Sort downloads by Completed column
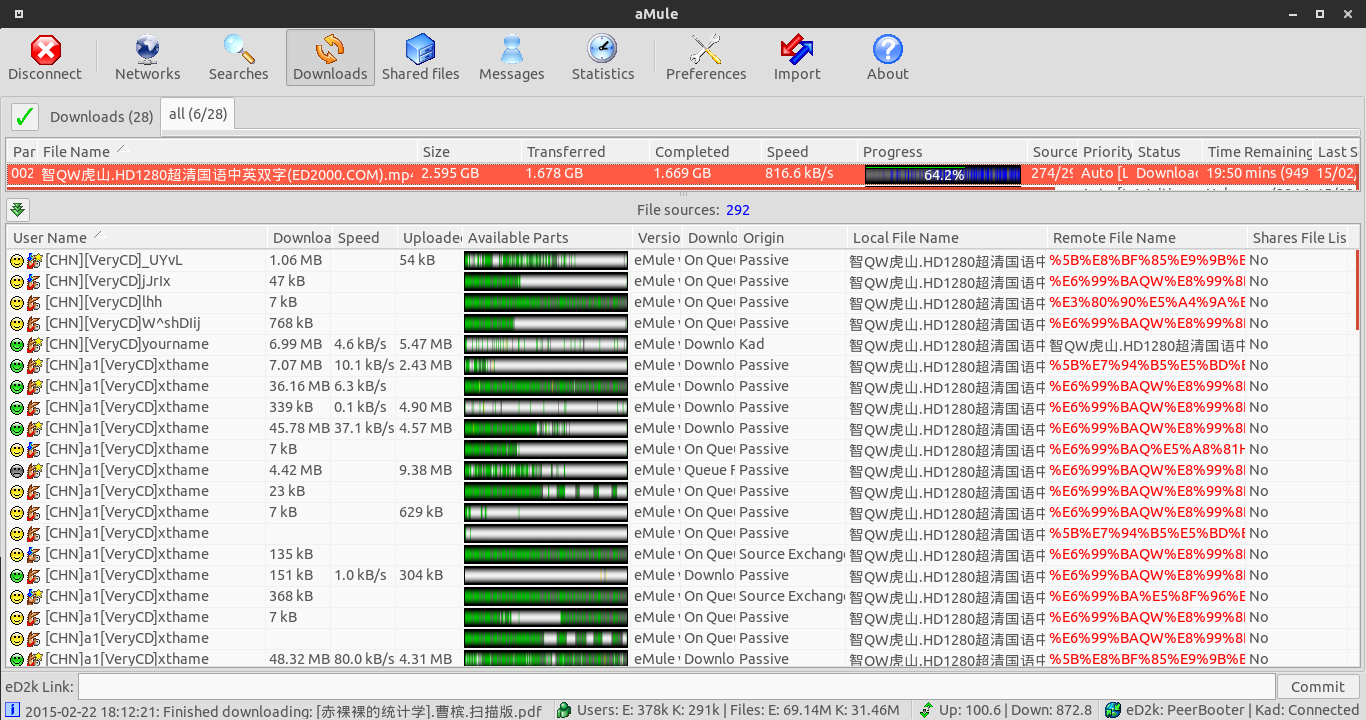 click(705, 151)
